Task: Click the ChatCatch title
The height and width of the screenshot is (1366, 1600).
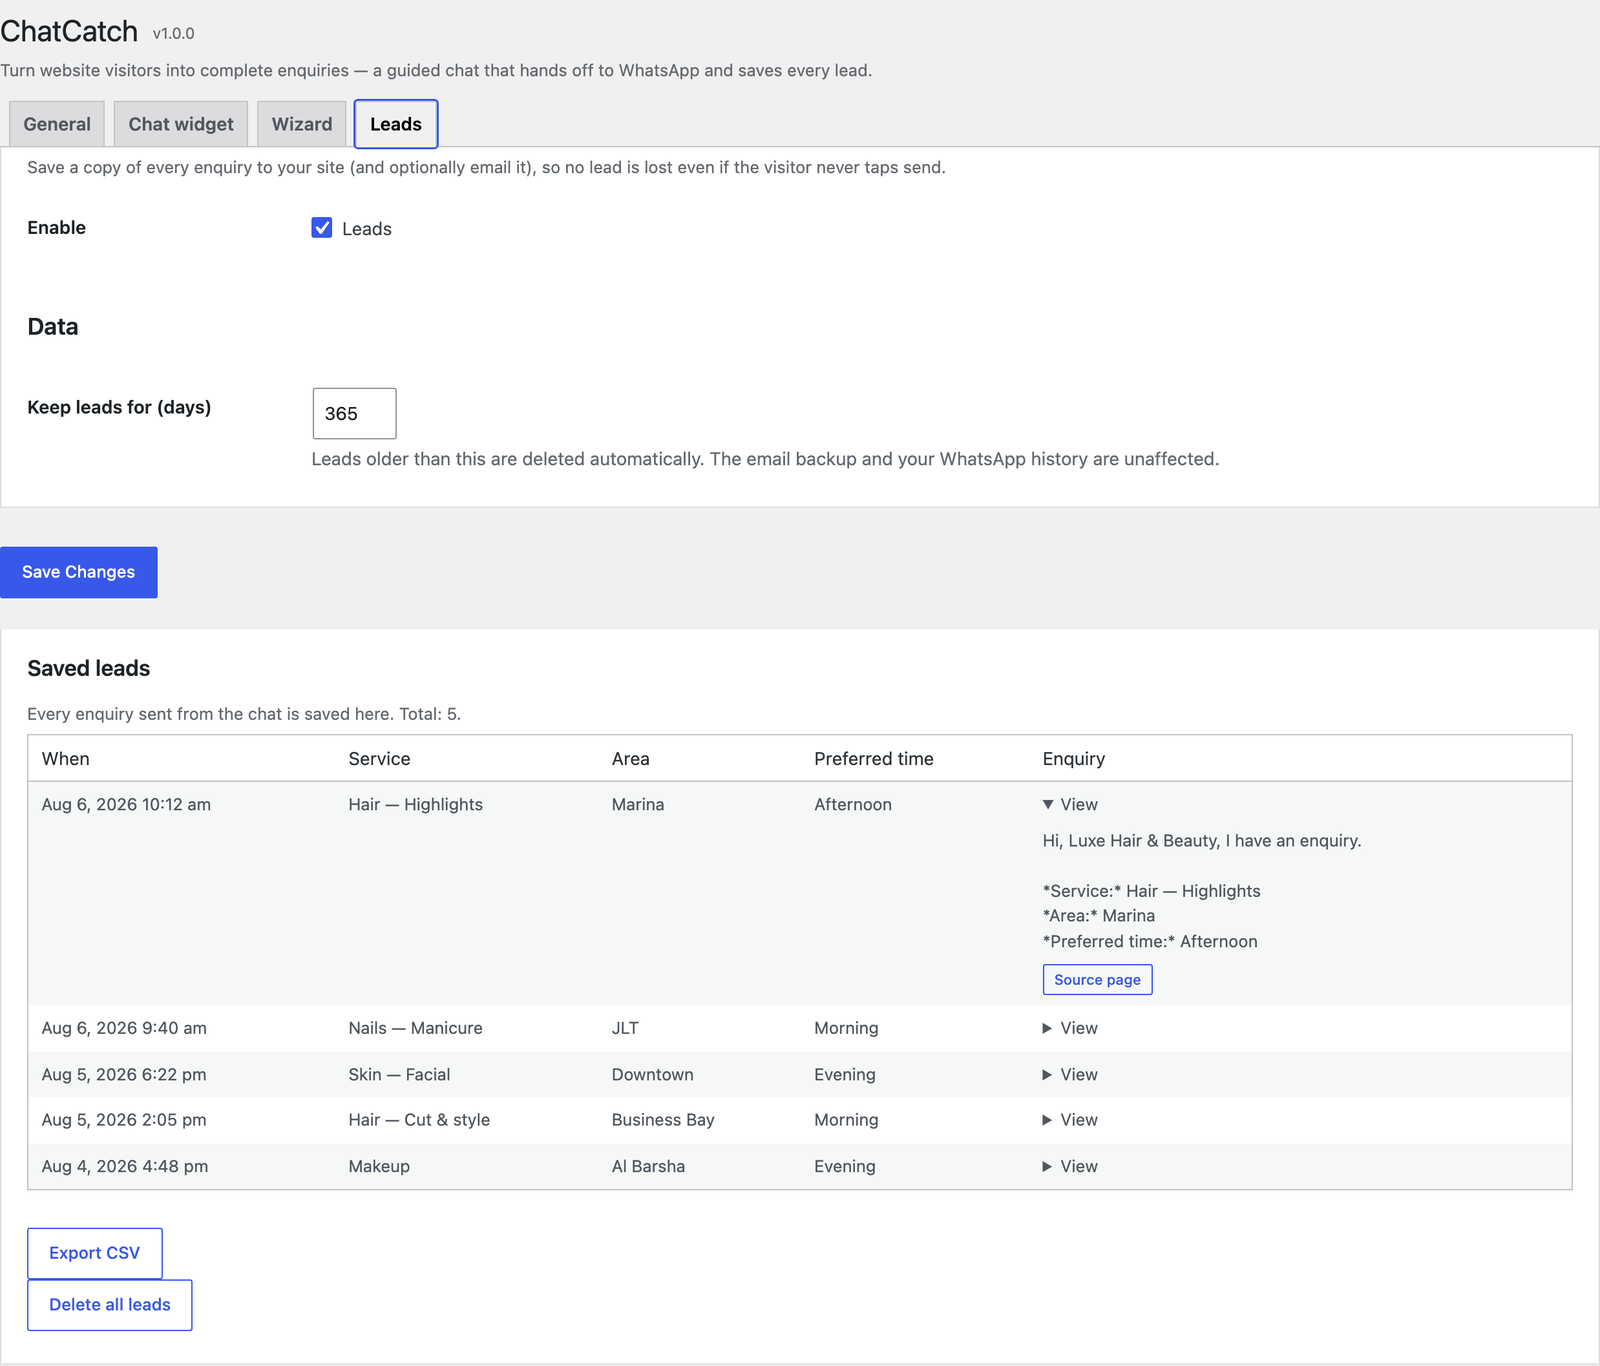Action: (x=69, y=31)
